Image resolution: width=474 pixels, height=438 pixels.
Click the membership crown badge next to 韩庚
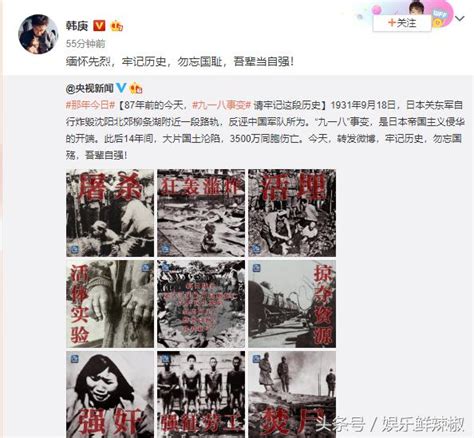[116, 26]
